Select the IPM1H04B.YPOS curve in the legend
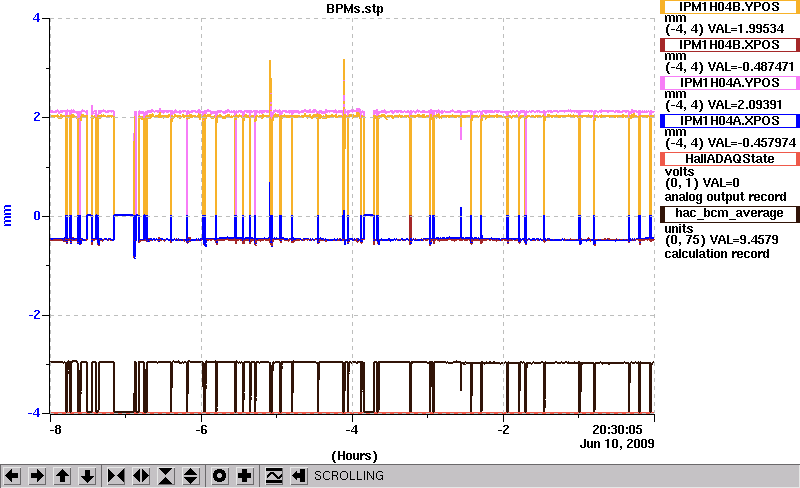Viewport: 800px width, 488px height. coord(730,7)
